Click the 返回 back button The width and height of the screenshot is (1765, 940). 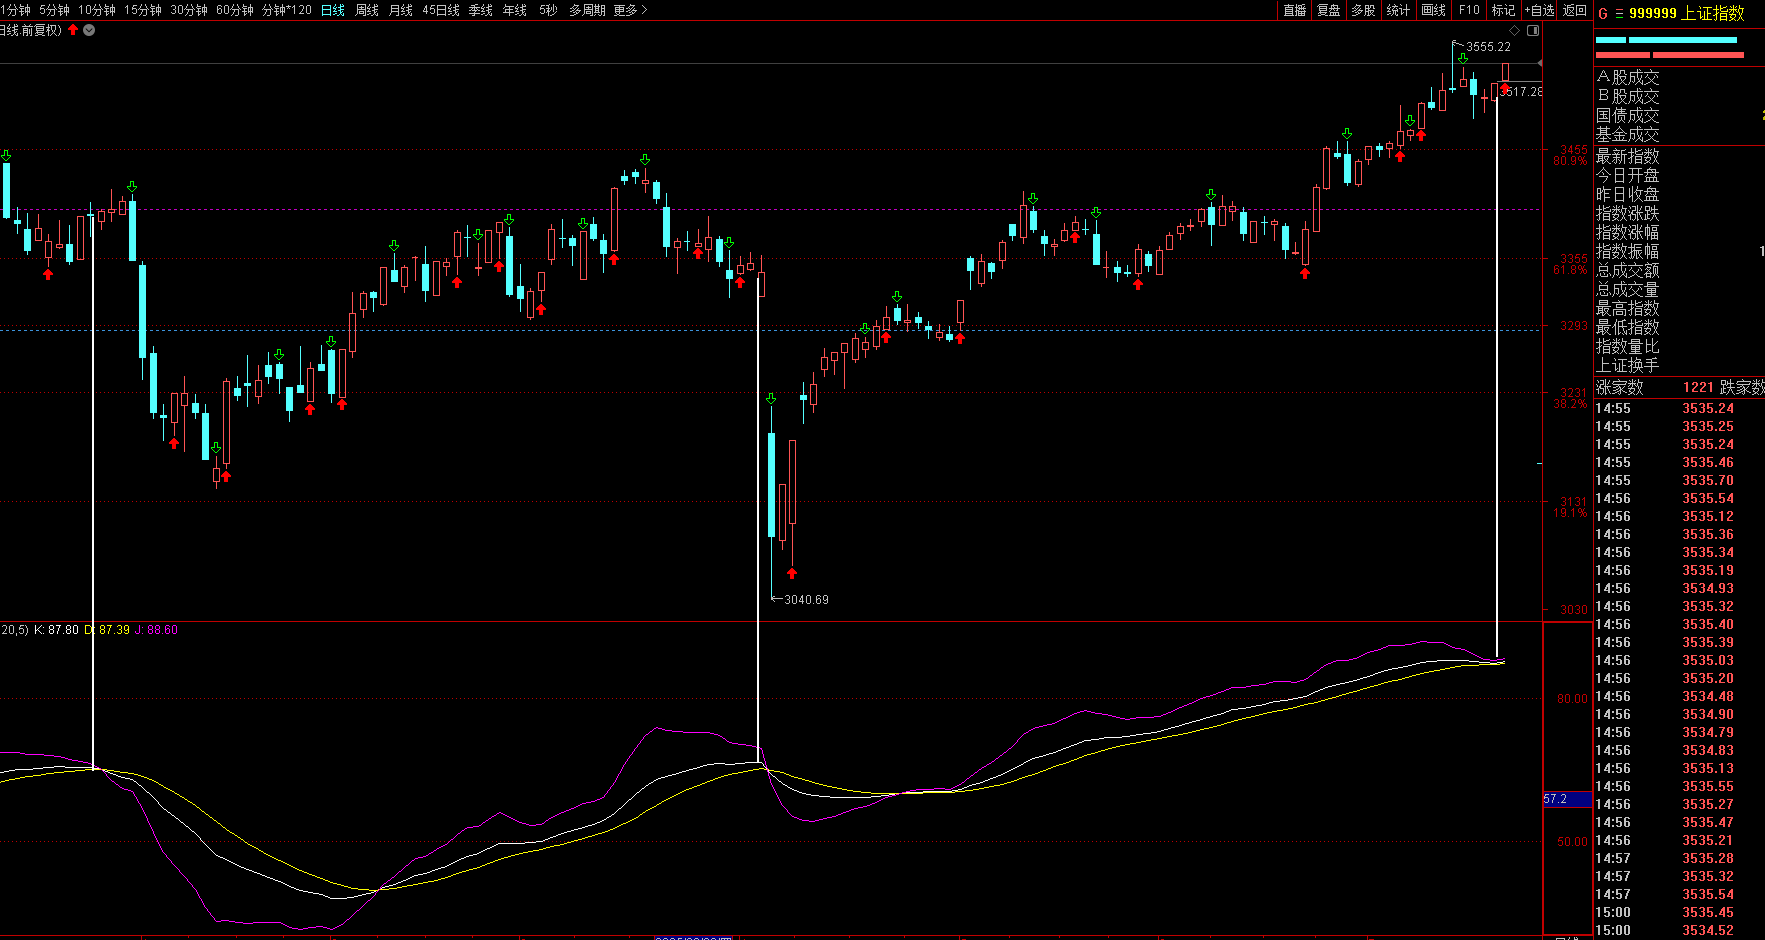[x=1575, y=10]
